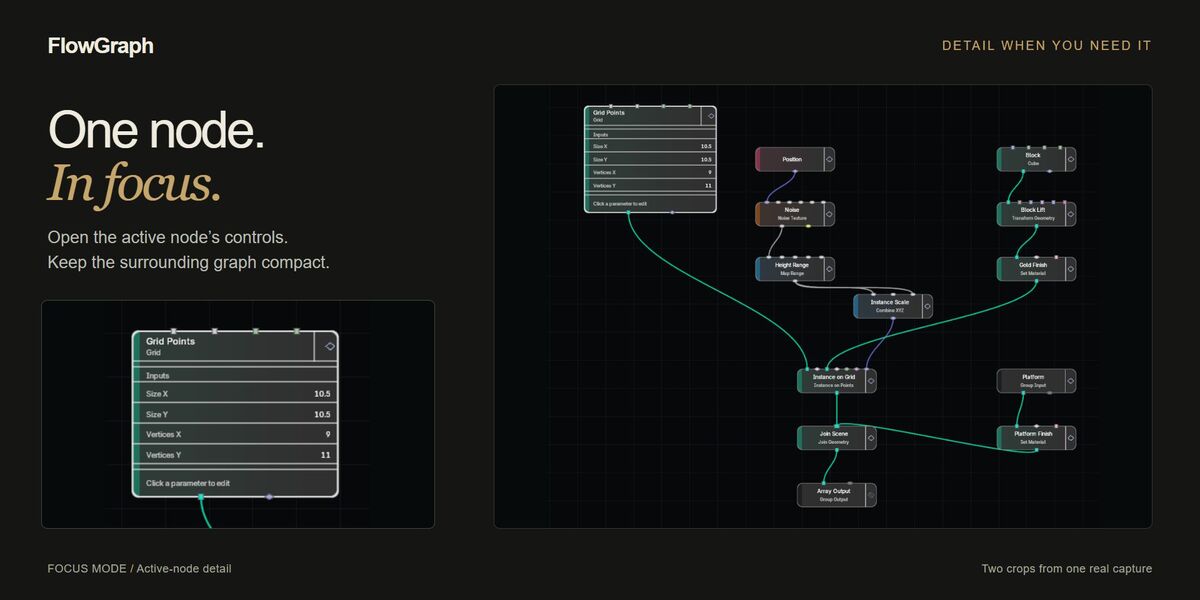Image resolution: width=1200 pixels, height=600 pixels.
Task: Expand the Noise node with its diamond icon
Action: point(827,214)
